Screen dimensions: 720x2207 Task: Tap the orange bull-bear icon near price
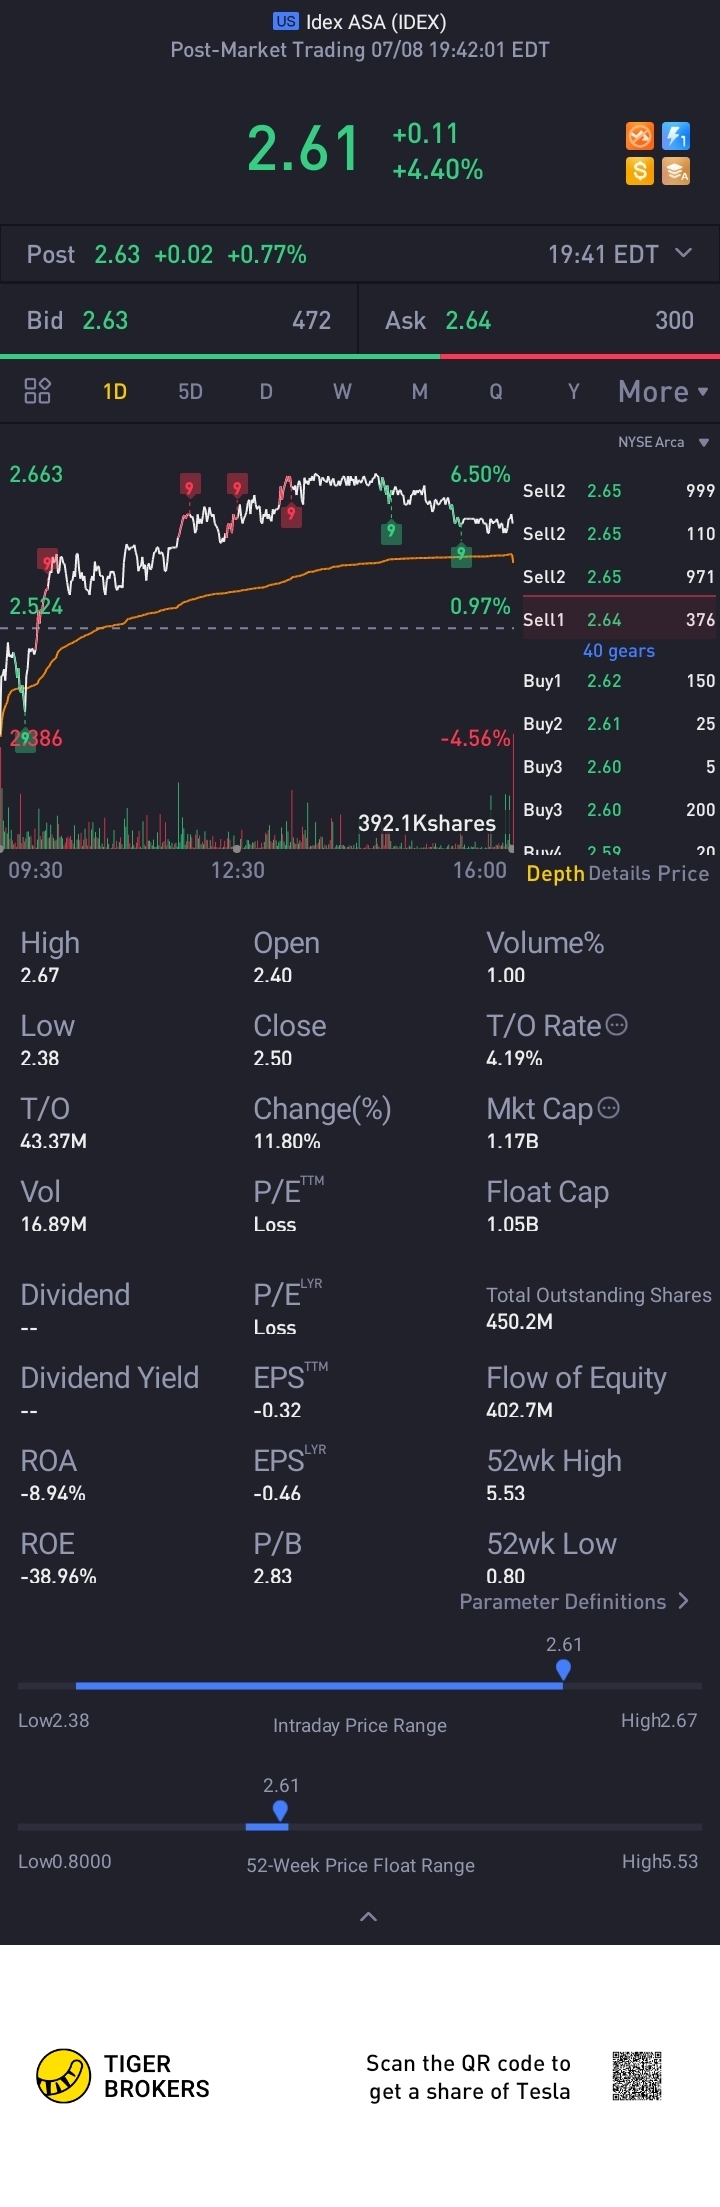pos(640,136)
